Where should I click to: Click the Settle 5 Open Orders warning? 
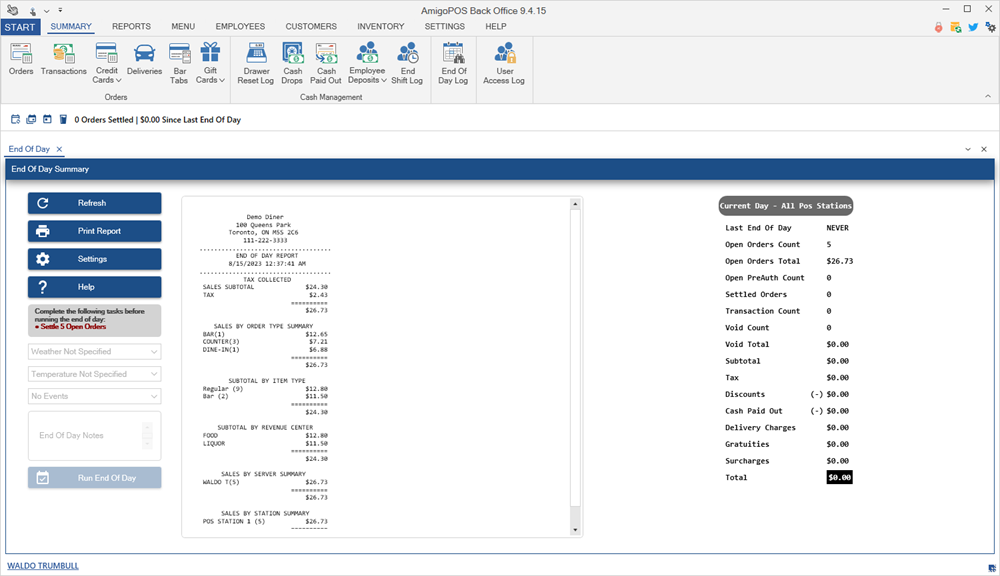71,327
